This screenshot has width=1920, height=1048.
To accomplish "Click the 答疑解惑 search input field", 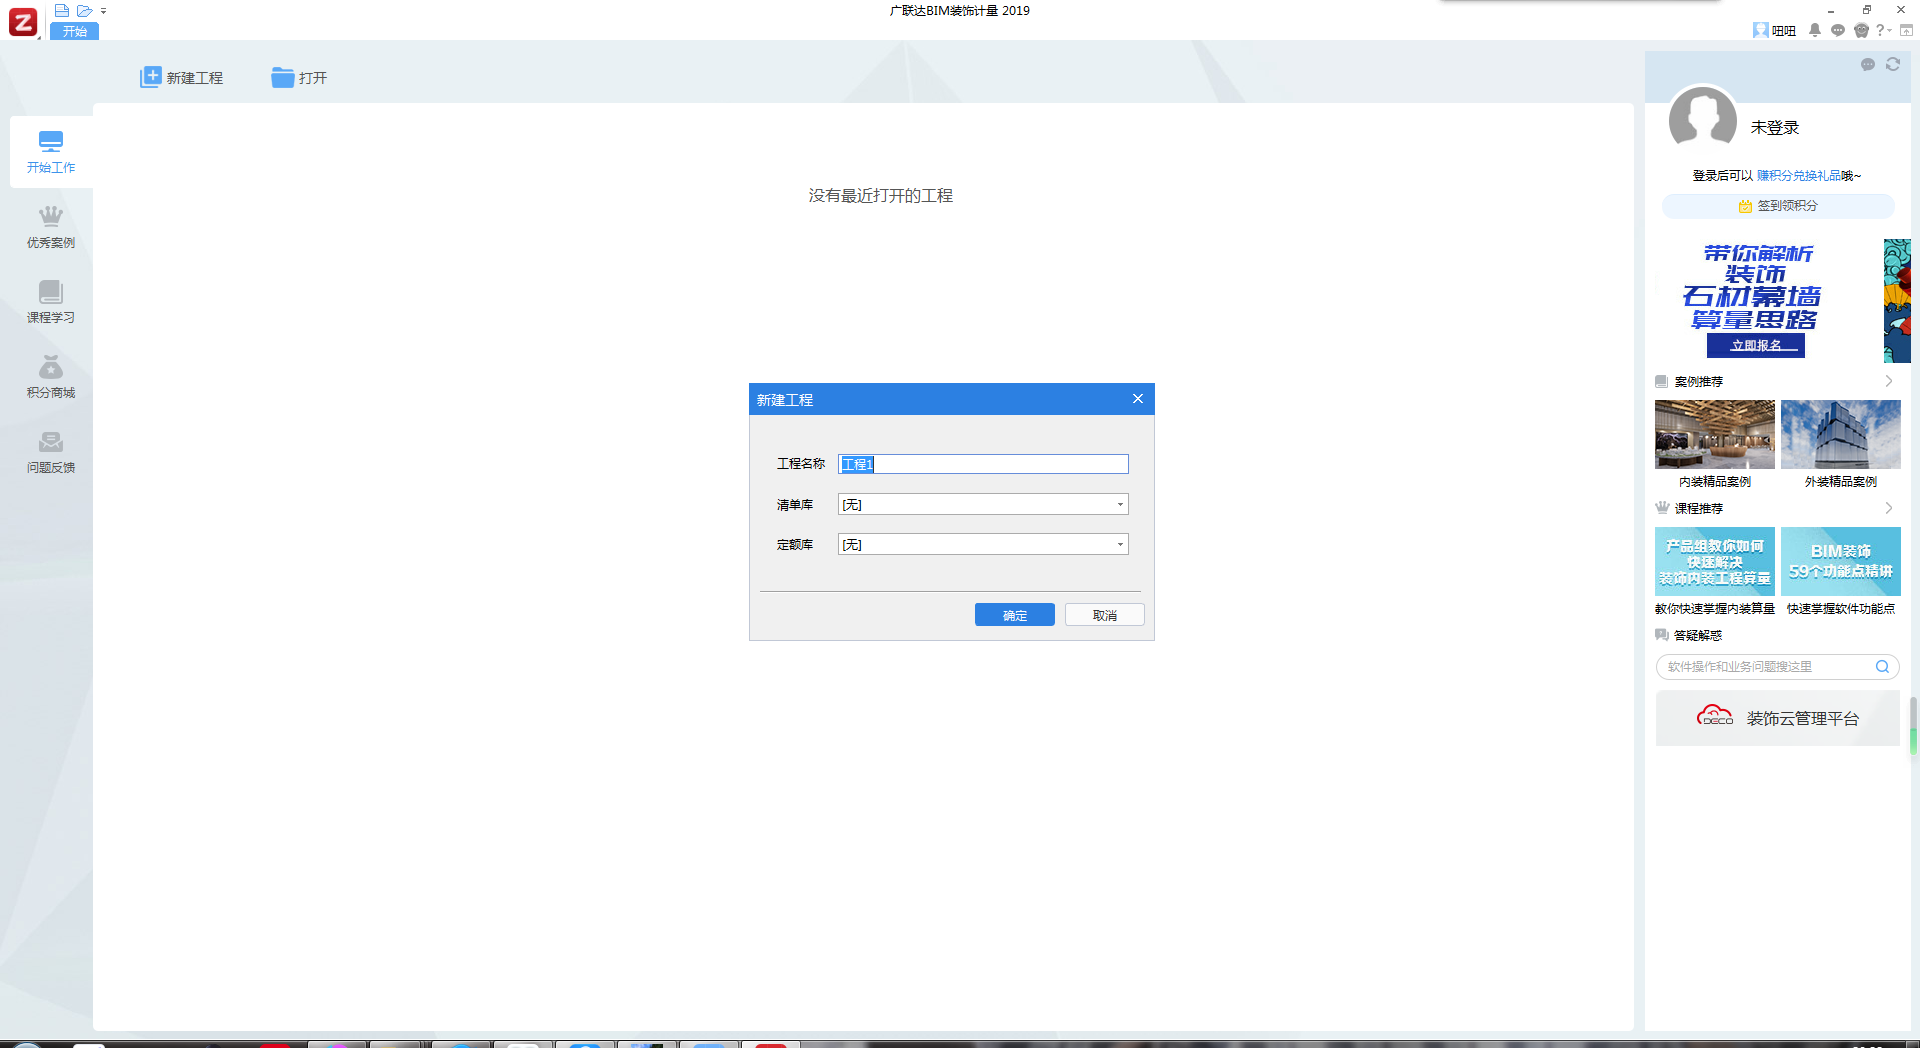I will 1765,667.
